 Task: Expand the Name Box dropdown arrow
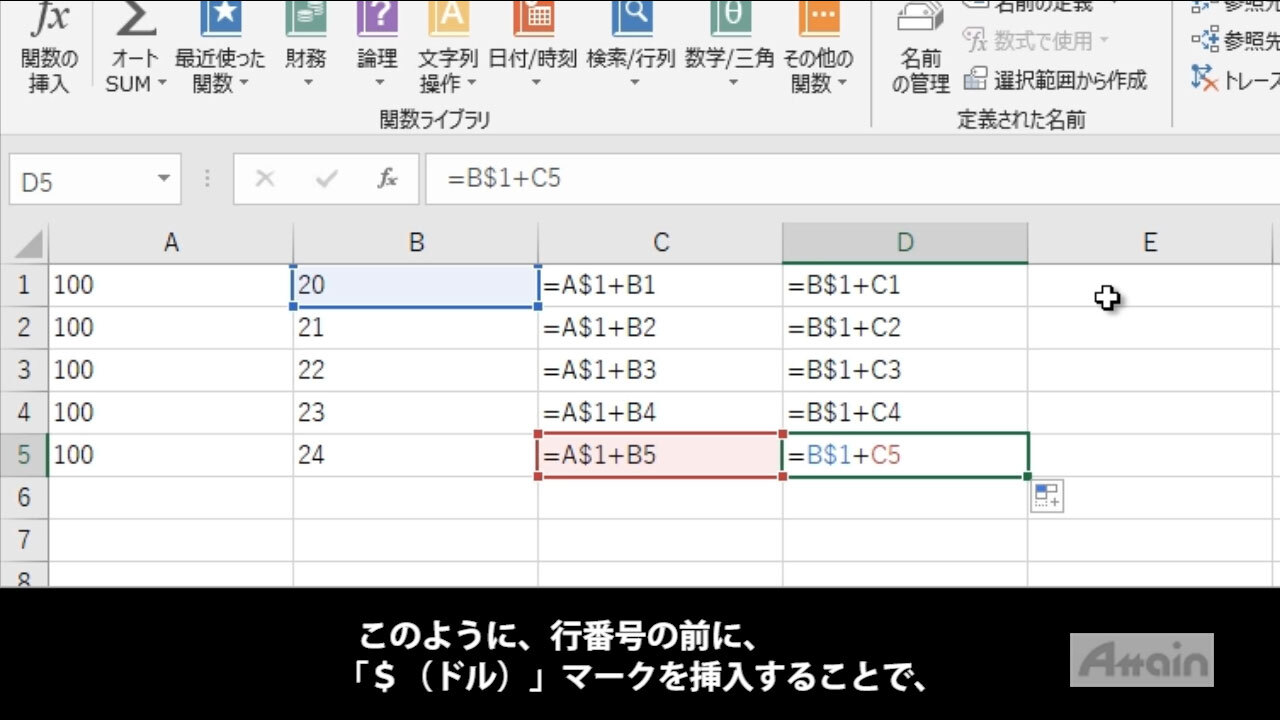[x=164, y=179]
